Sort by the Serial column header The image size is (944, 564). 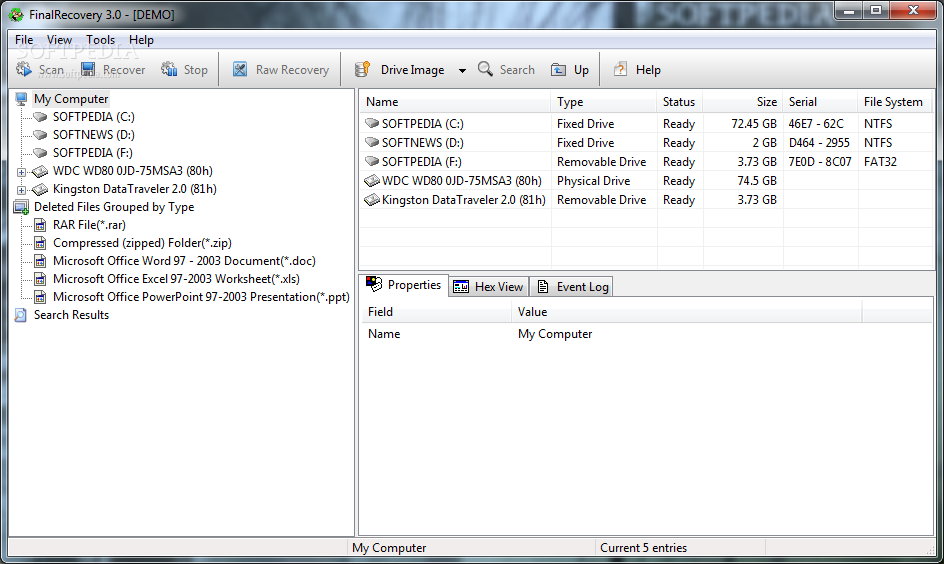click(x=820, y=102)
